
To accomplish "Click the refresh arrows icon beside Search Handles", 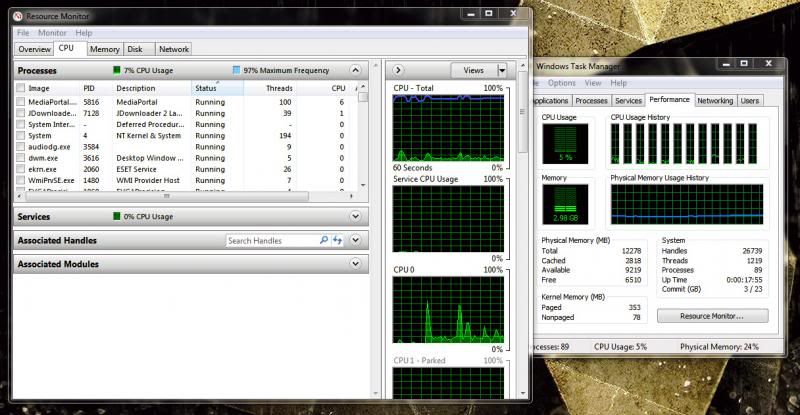I will (337, 240).
